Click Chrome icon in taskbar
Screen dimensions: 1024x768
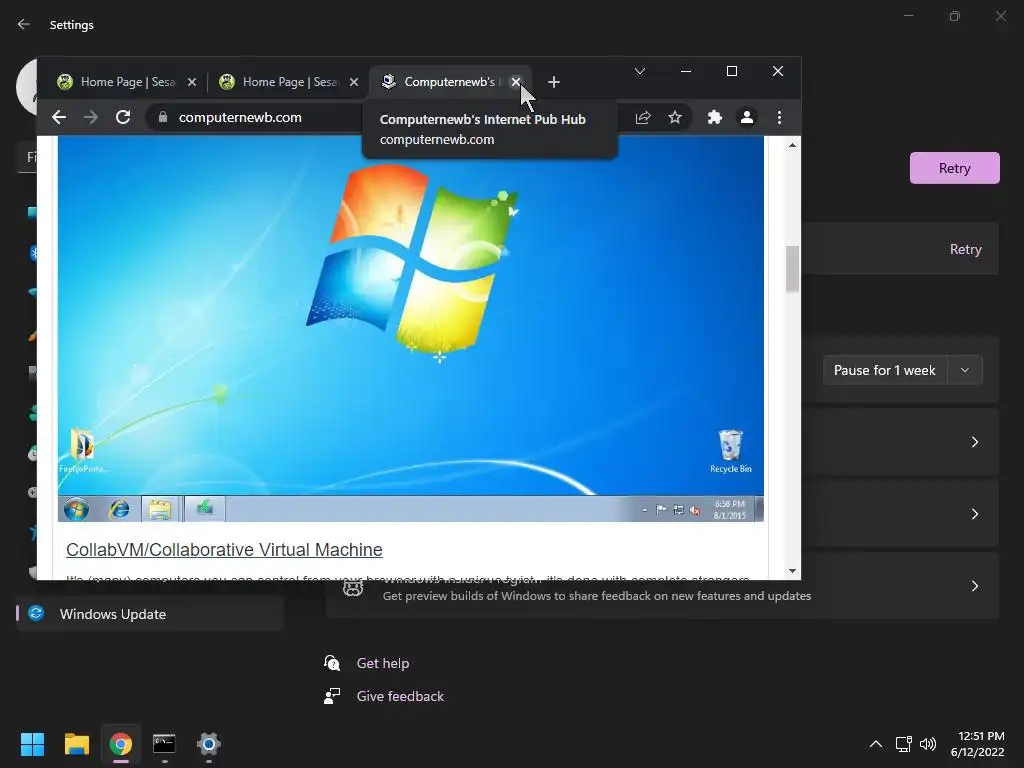click(x=121, y=744)
